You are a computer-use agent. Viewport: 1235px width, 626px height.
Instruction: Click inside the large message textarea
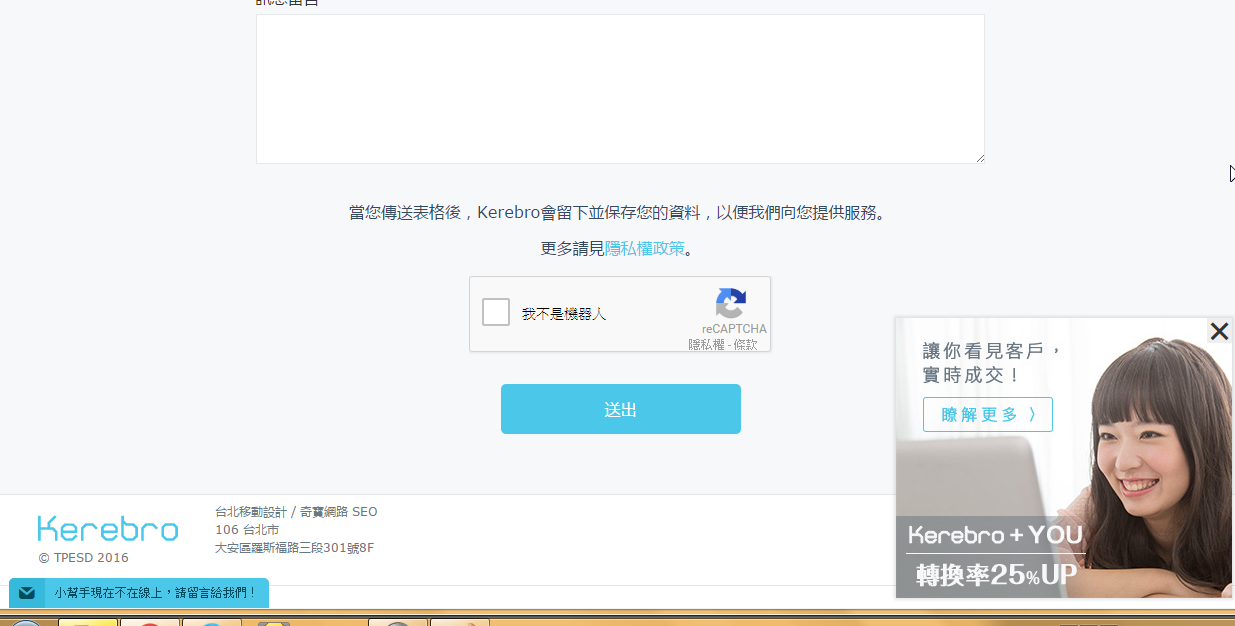click(x=620, y=89)
